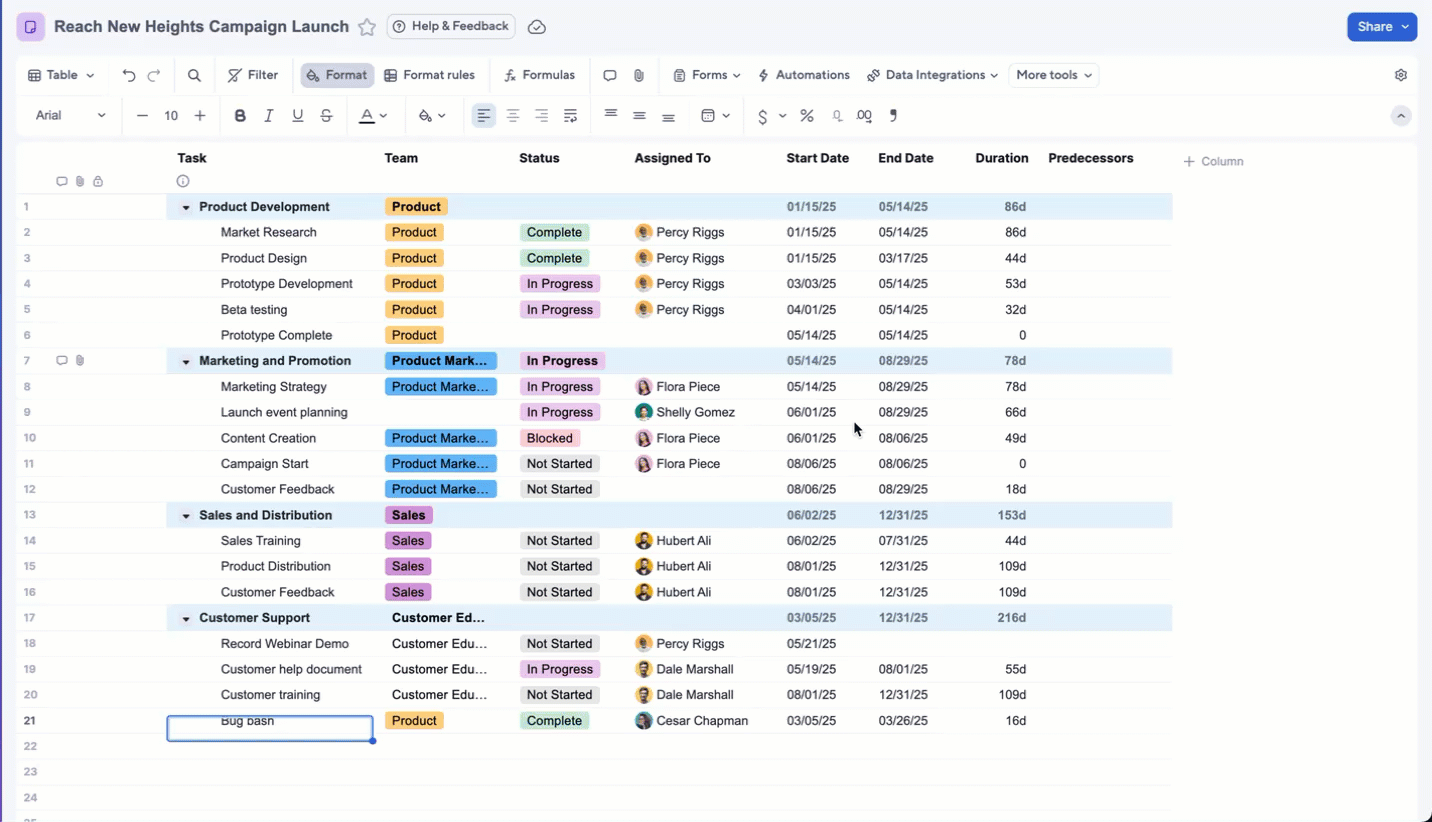Open the comments speech bubble in the toolbar

coord(610,75)
